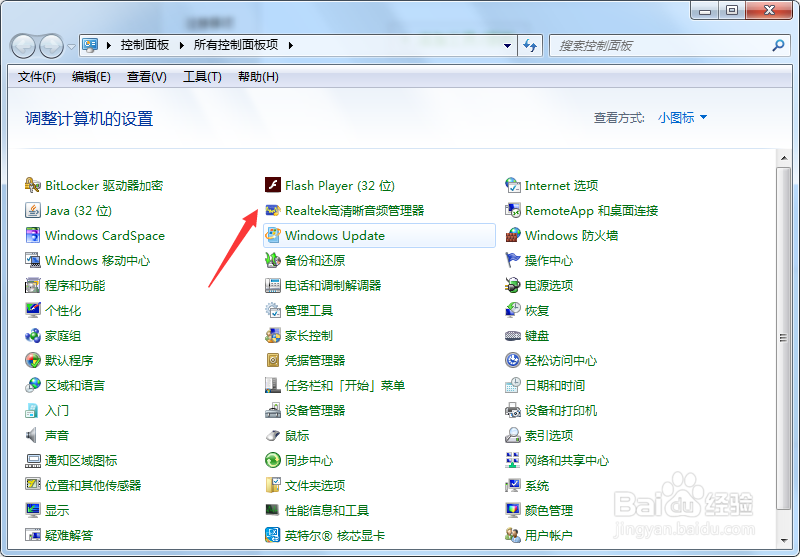Open the 同步中心 green icon
800x557 pixels.
[x=273, y=460]
